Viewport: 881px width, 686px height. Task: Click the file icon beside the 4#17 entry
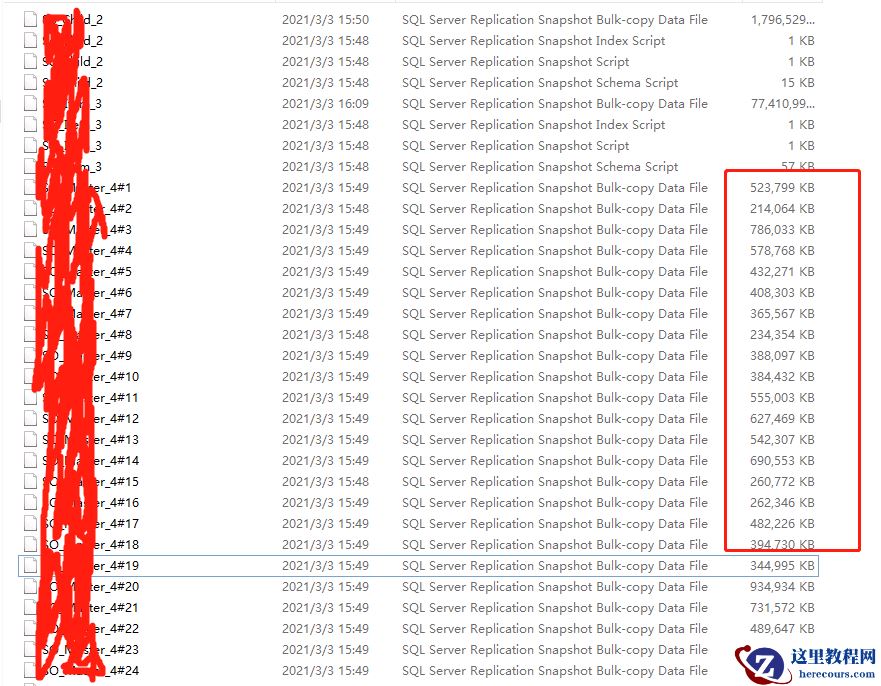[x=30, y=524]
